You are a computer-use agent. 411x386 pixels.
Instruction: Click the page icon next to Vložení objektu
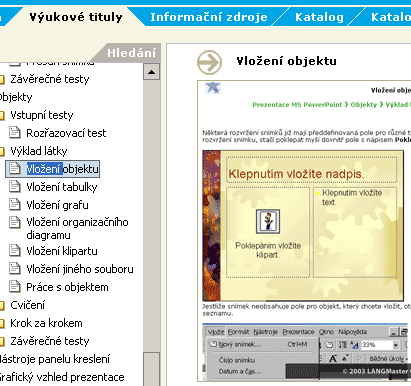coord(14,168)
